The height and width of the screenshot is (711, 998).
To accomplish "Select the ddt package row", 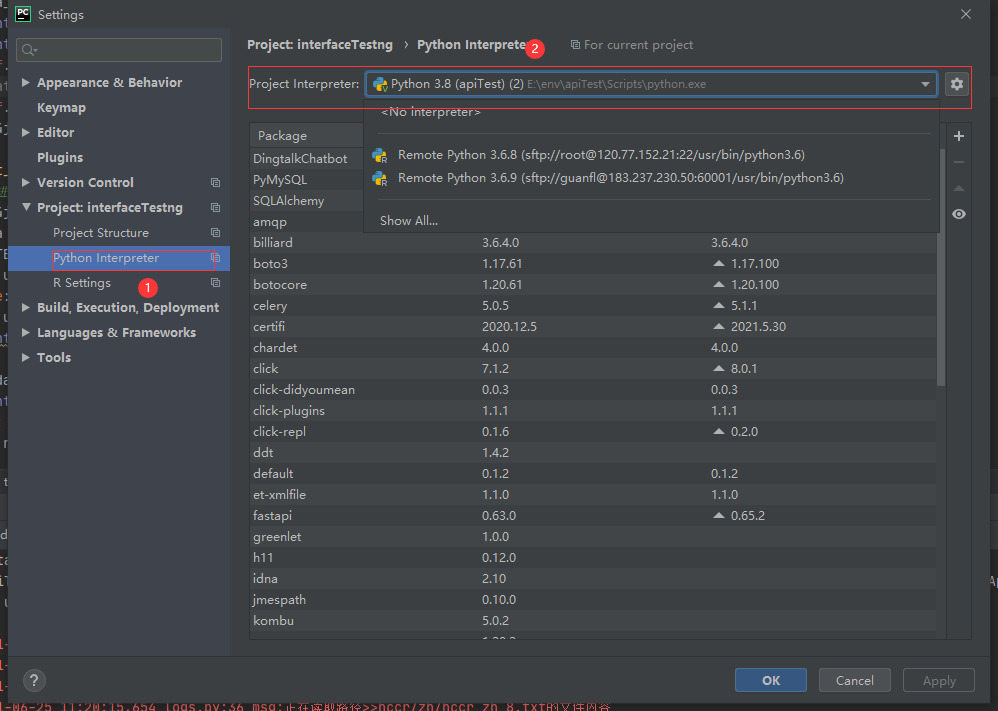I will point(593,453).
